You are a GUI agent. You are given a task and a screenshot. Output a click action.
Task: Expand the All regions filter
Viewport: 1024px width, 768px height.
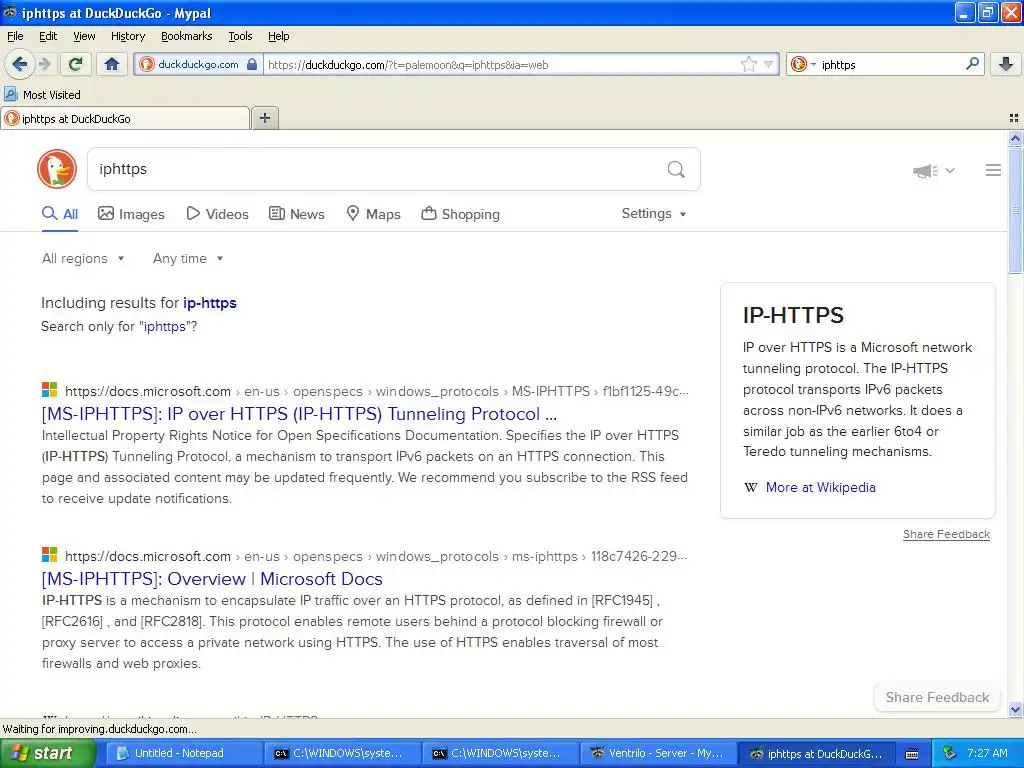coord(83,259)
